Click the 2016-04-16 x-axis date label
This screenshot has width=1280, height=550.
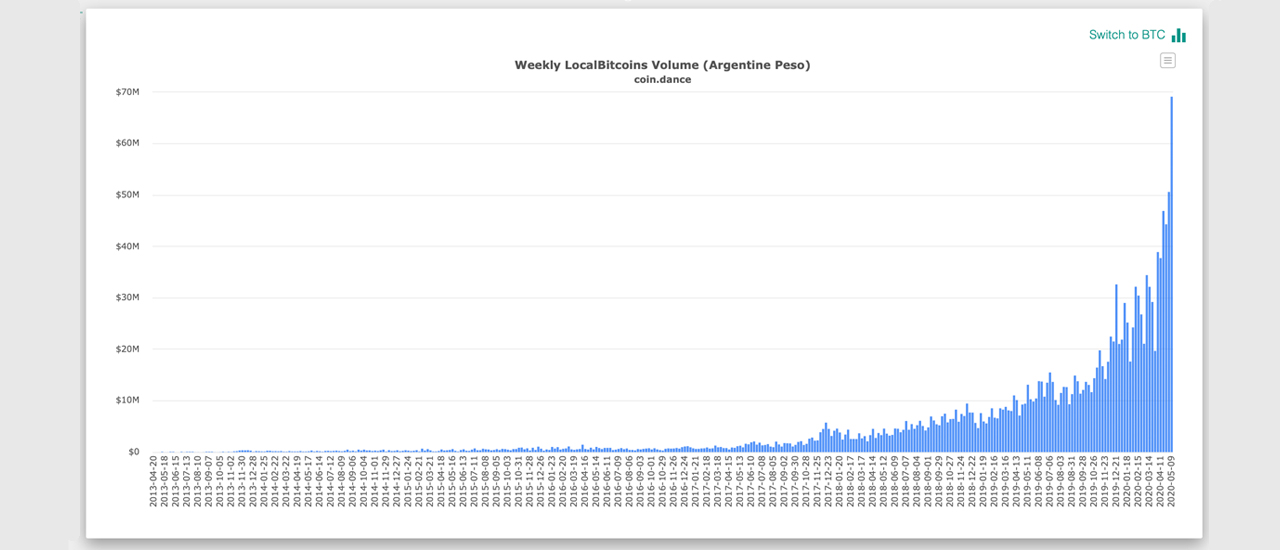(x=585, y=482)
